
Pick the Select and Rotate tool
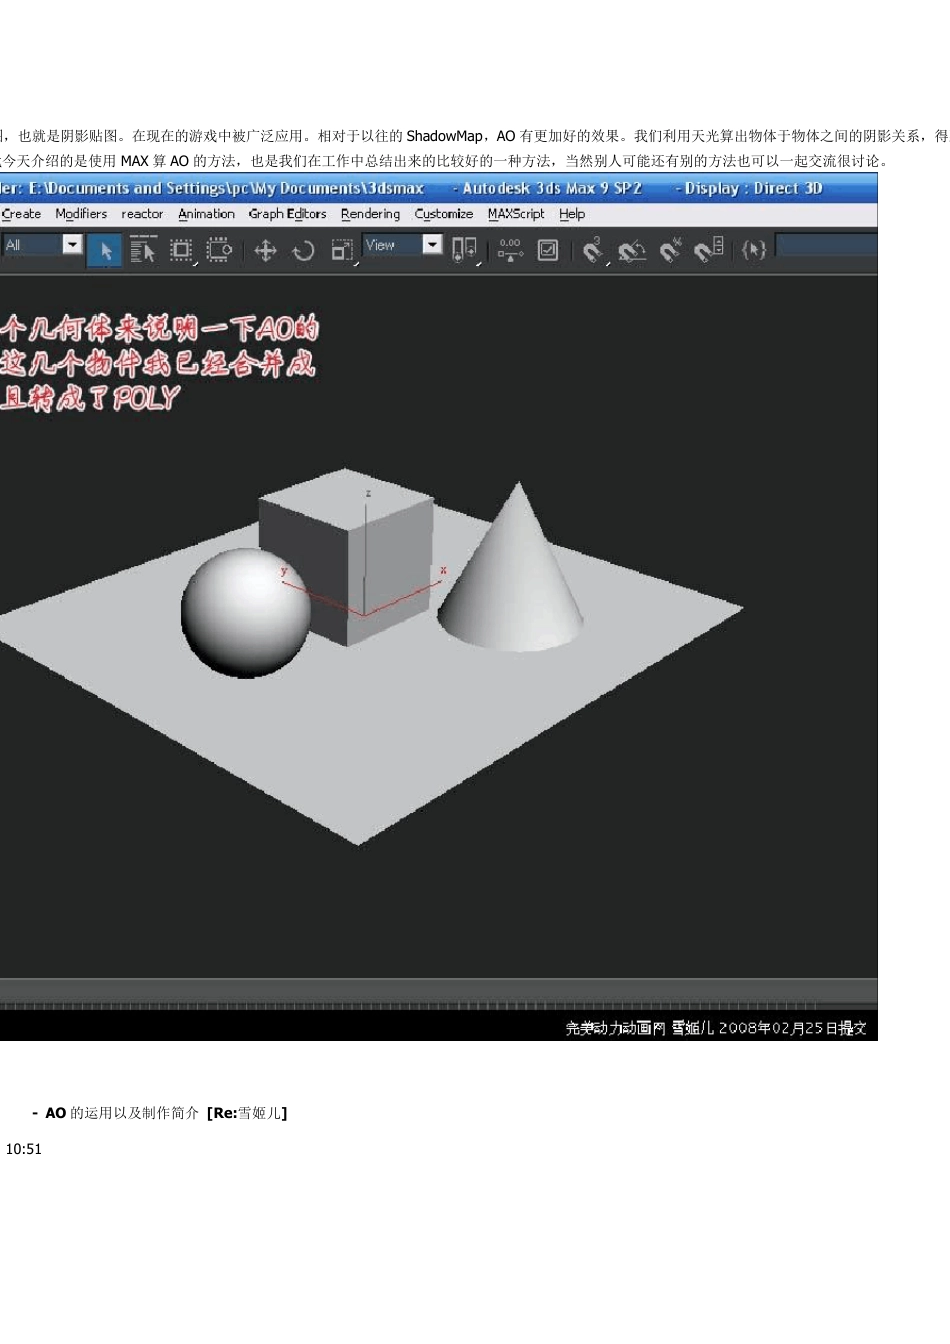pyautogui.click(x=303, y=250)
